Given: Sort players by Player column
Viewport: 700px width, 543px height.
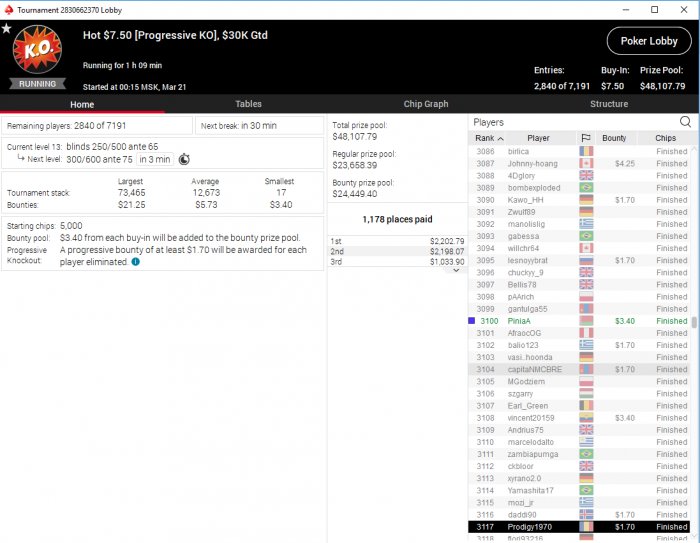Looking at the screenshot, I should [x=538, y=138].
